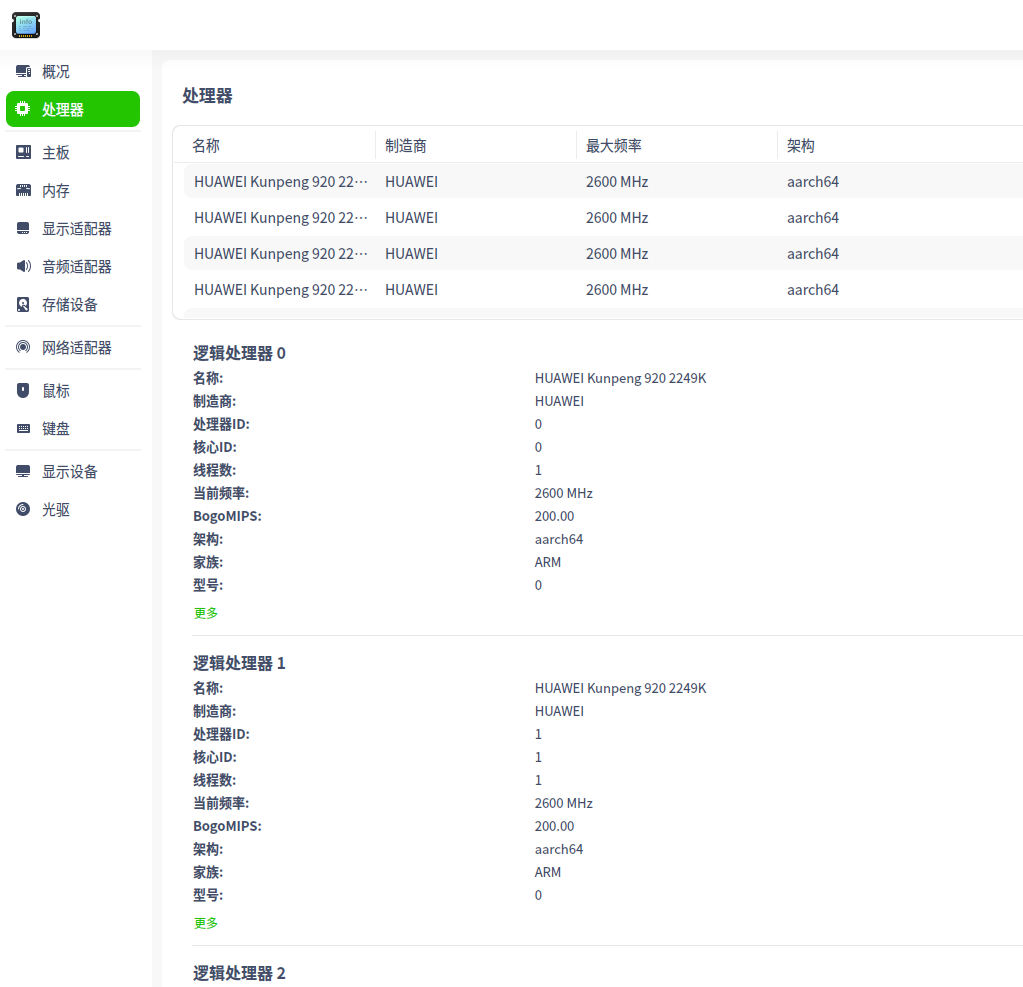This screenshot has width=1023, height=987.
Task: Select the 显示适配器 display adapter icon
Action: 23,228
